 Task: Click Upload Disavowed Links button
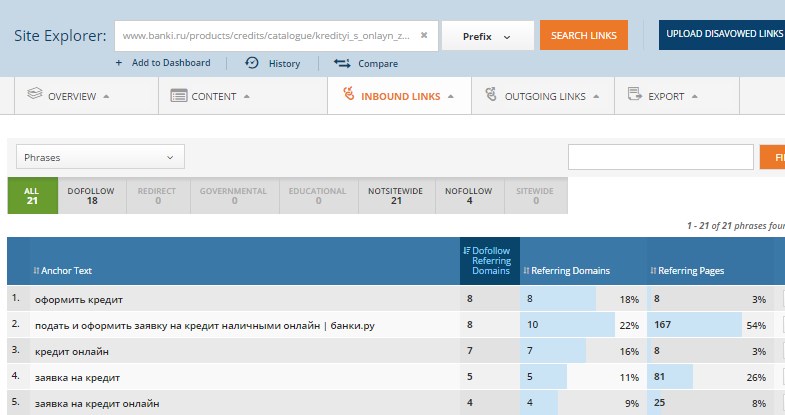pos(721,34)
